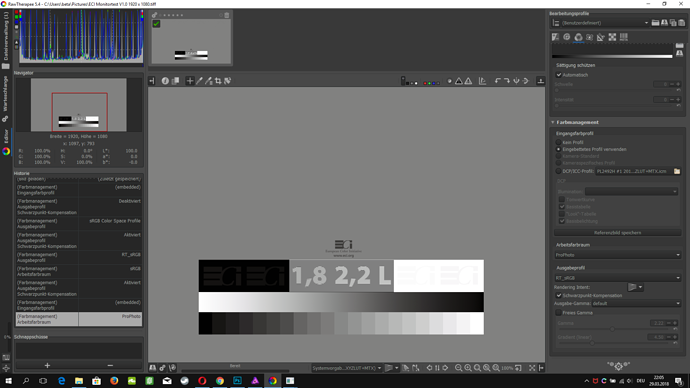
Task: Zoom in on the preview
Action: (x=468, y=368)
